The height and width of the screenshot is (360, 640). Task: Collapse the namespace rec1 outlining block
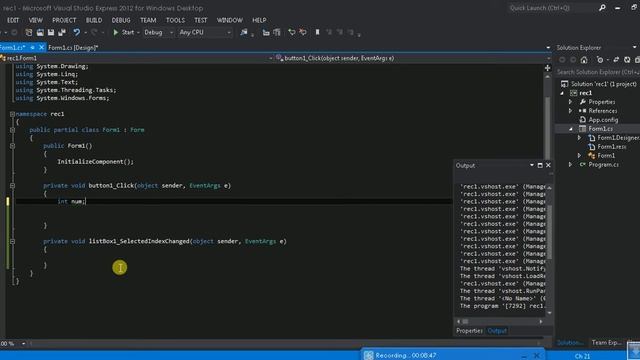(x=12, y=114)
